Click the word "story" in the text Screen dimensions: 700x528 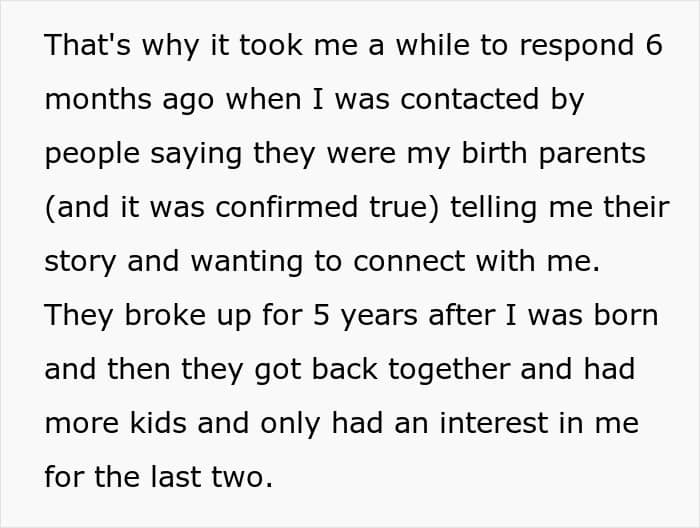point(80,262)
